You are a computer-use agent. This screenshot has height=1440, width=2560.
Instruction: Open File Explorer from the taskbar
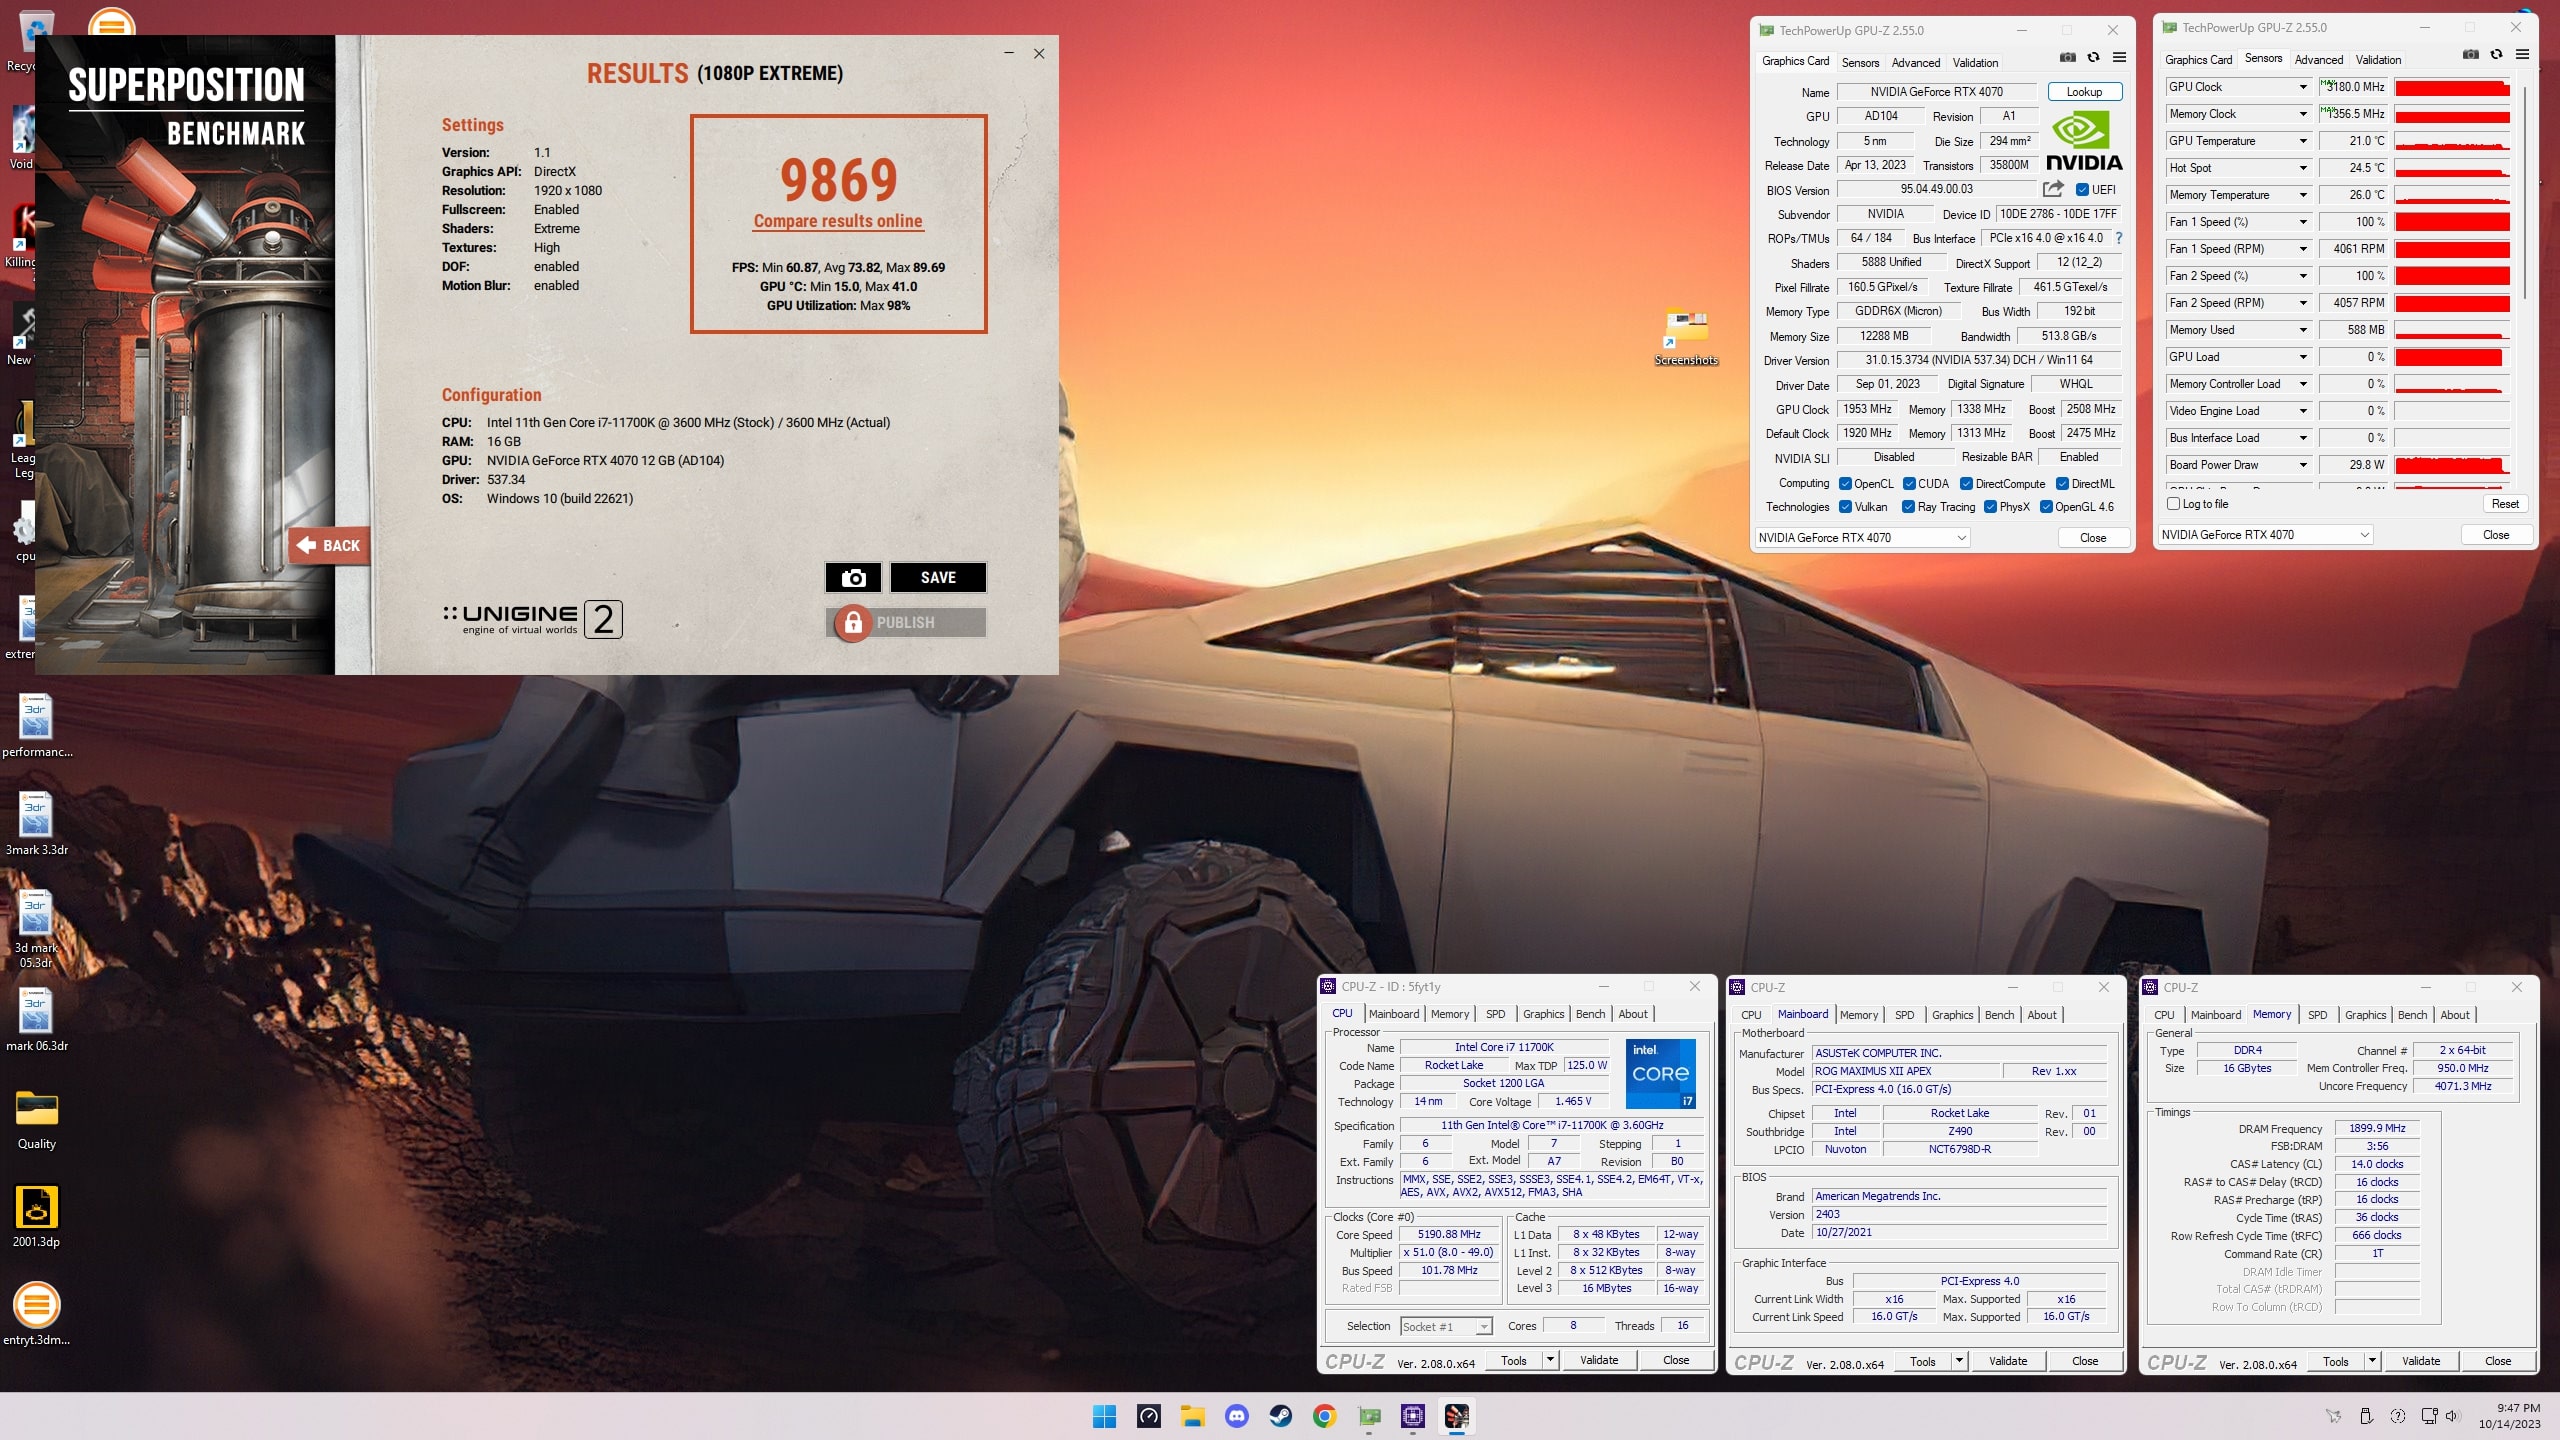tap(1192, 1416)
